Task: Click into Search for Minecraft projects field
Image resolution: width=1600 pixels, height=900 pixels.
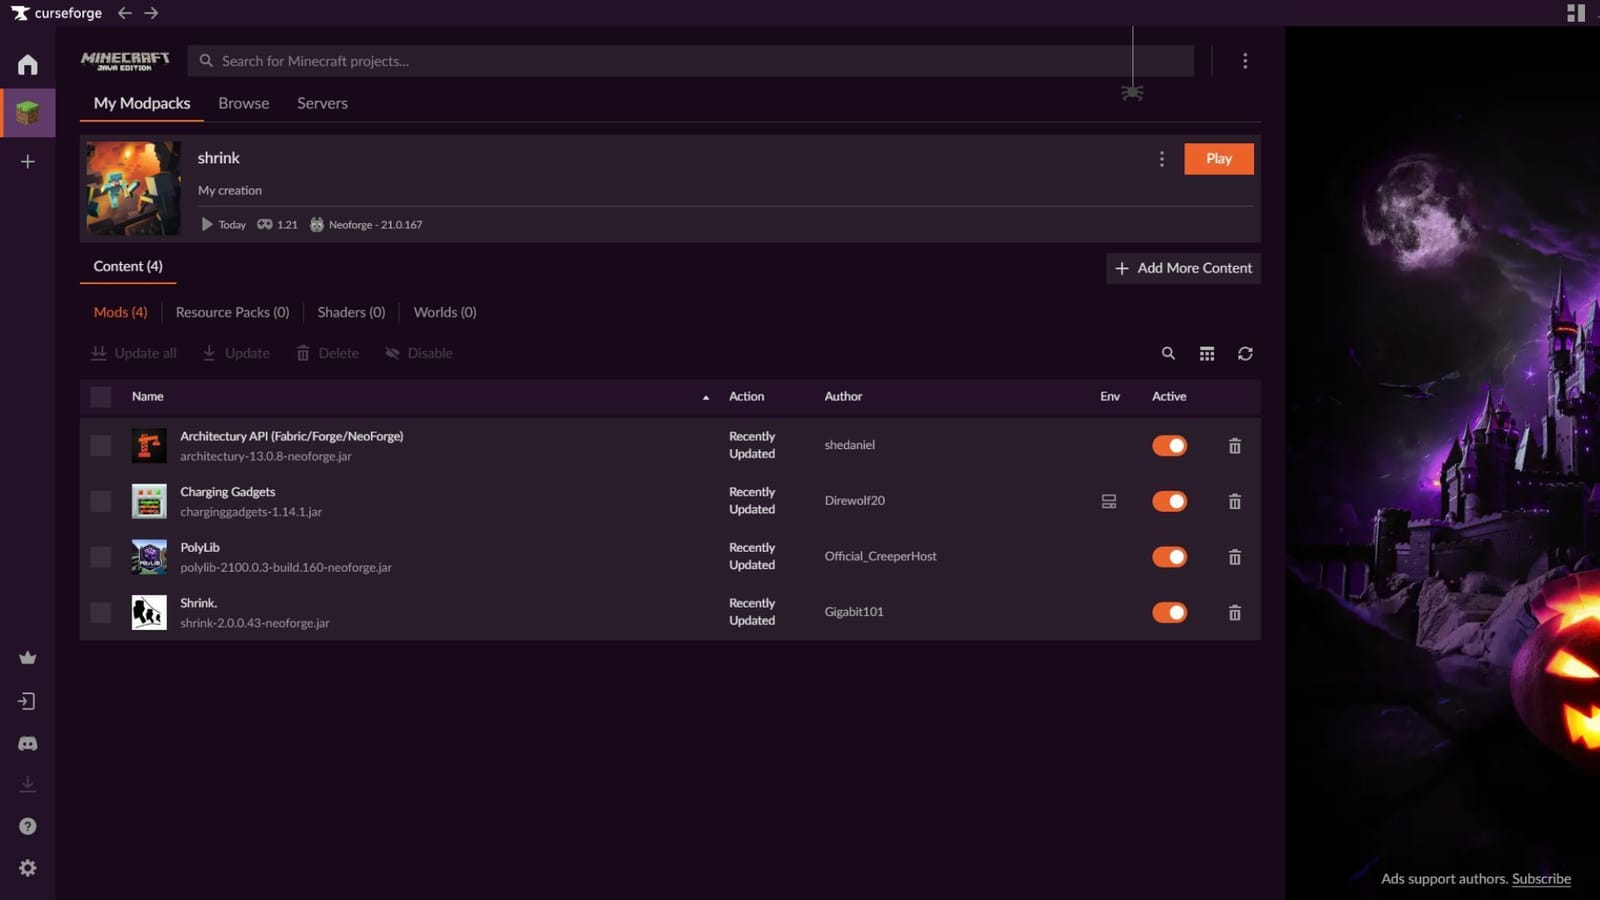Action: [x=690, y=61]
